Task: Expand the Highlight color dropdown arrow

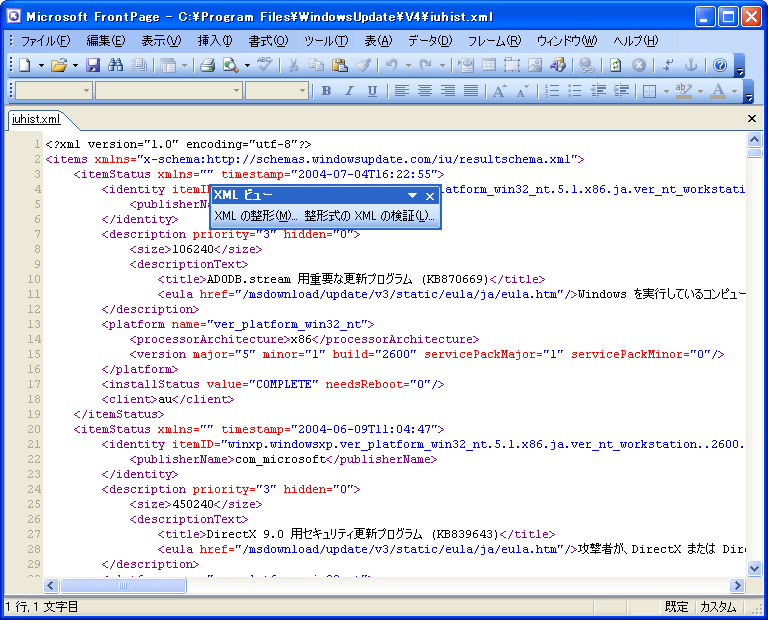Action: pos(700,91)
